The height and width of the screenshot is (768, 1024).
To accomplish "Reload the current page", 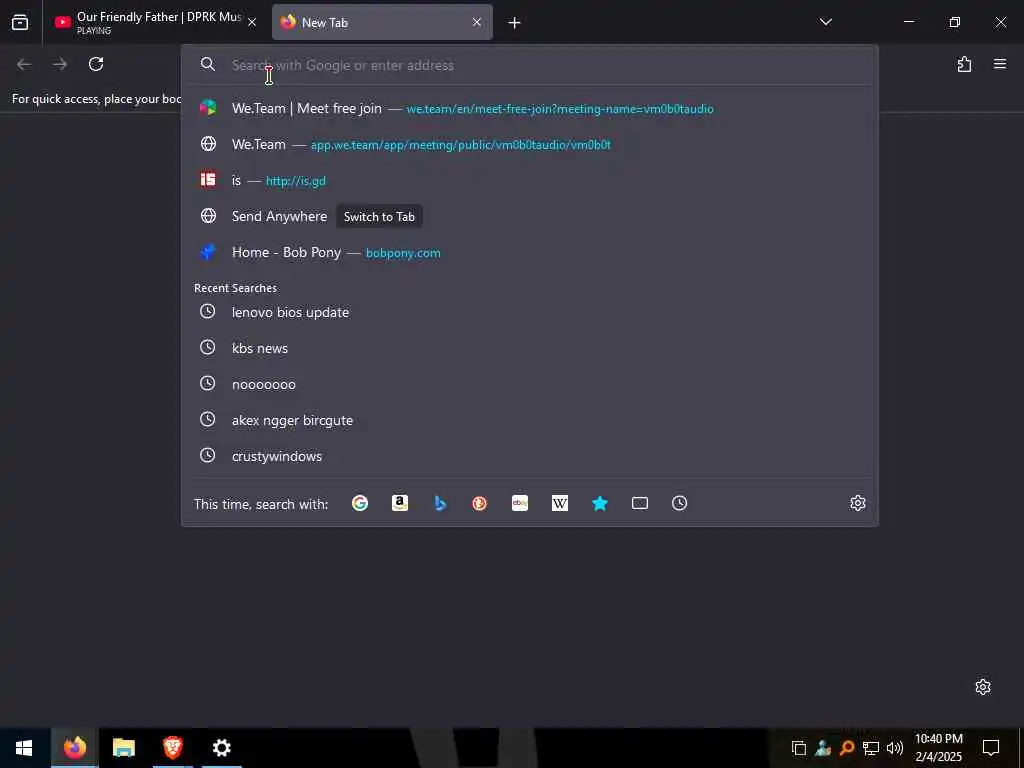I will (x=96, y=64).
